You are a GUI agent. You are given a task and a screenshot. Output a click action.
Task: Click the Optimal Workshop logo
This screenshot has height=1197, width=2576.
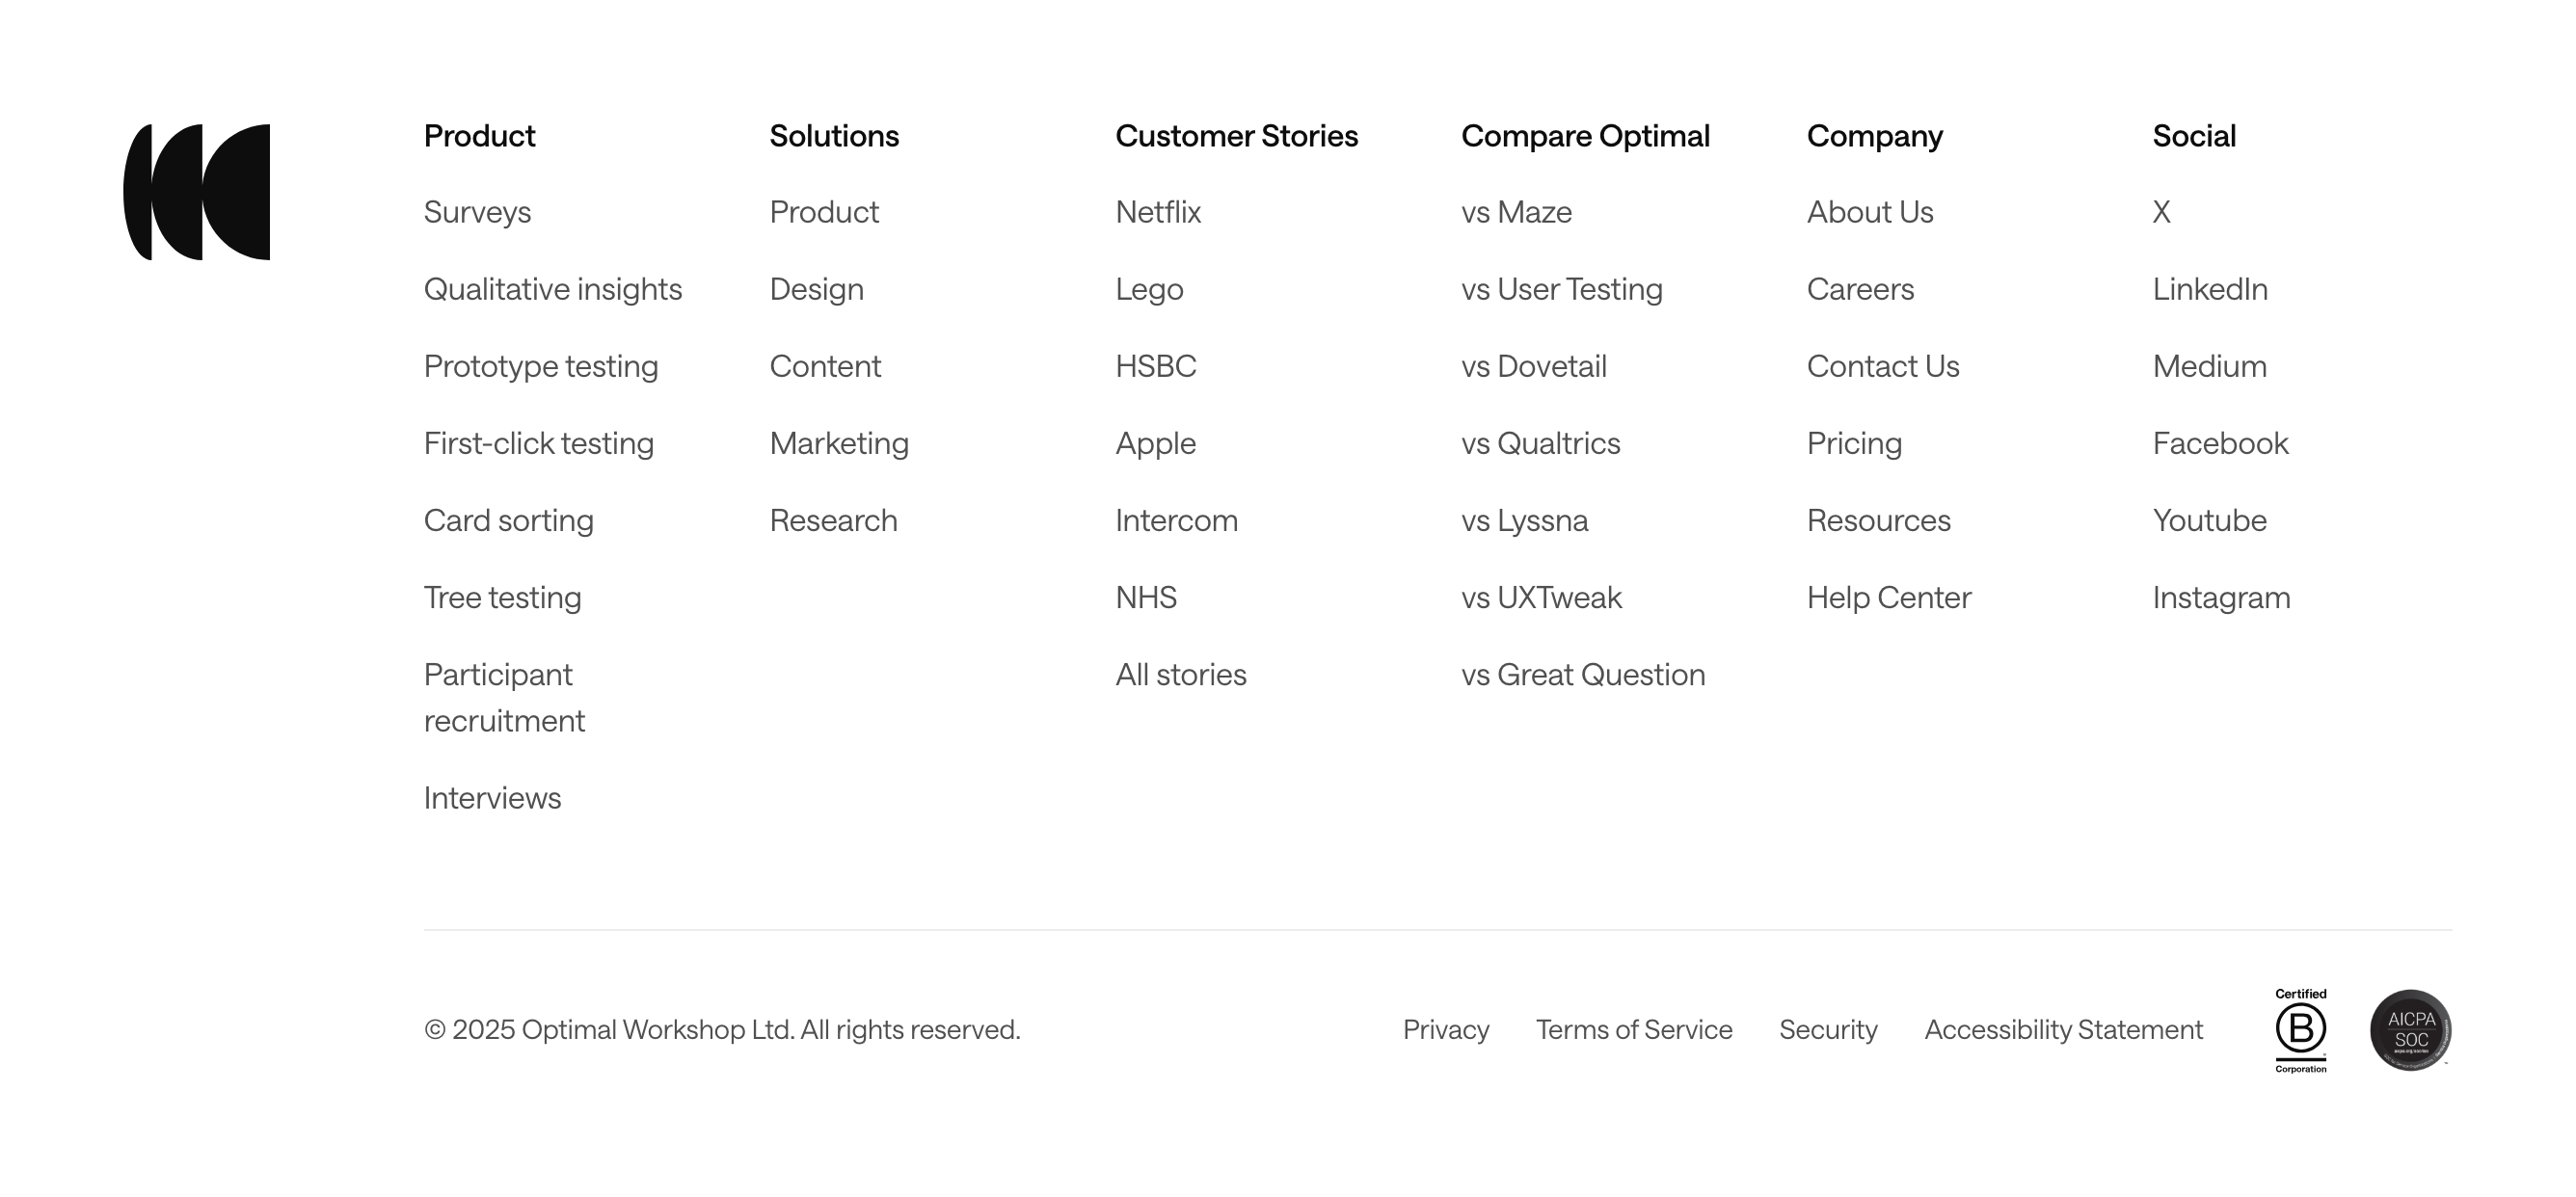click(197, 192)
